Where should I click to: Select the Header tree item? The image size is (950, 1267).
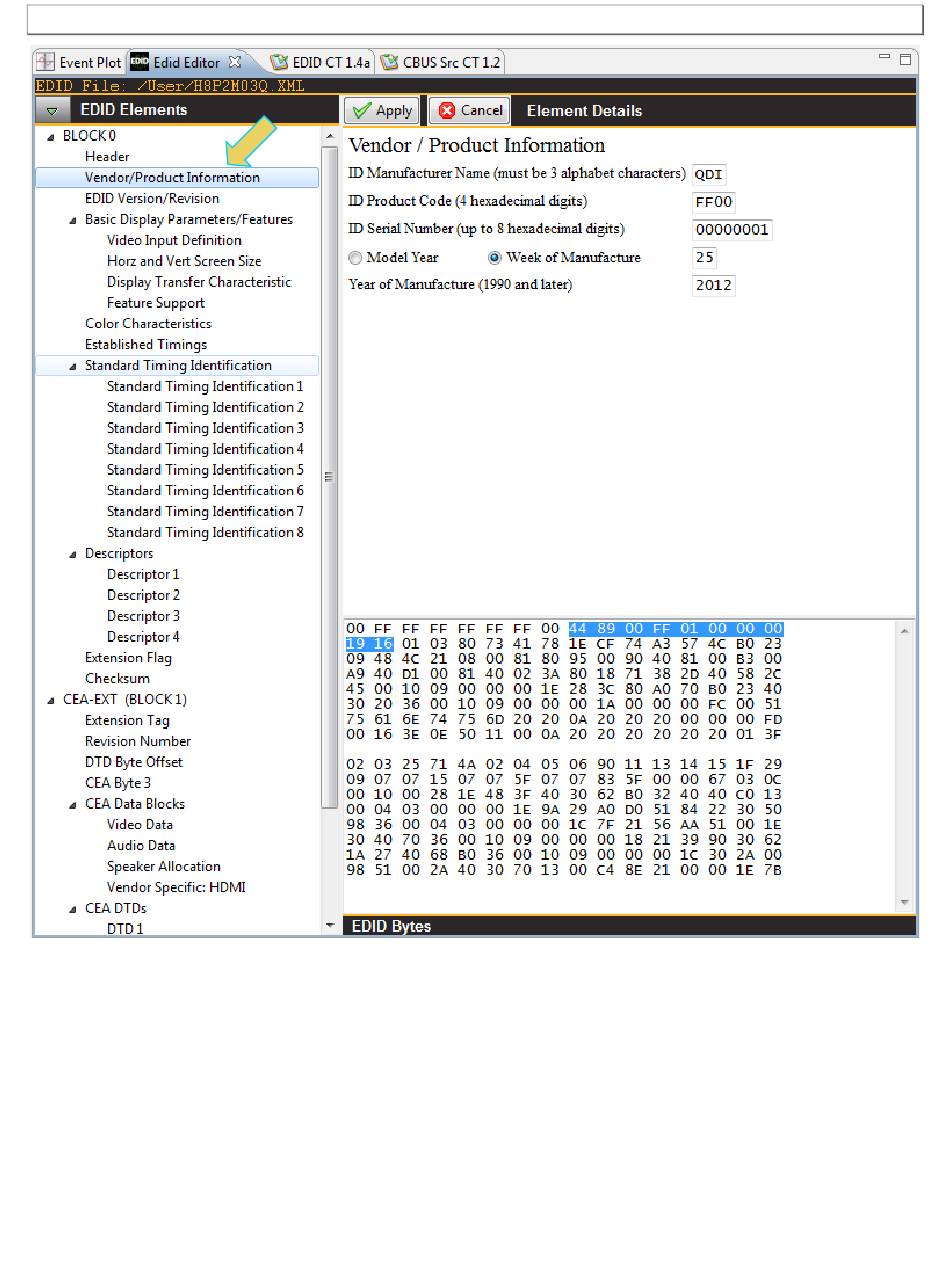[x=107, y=157]
